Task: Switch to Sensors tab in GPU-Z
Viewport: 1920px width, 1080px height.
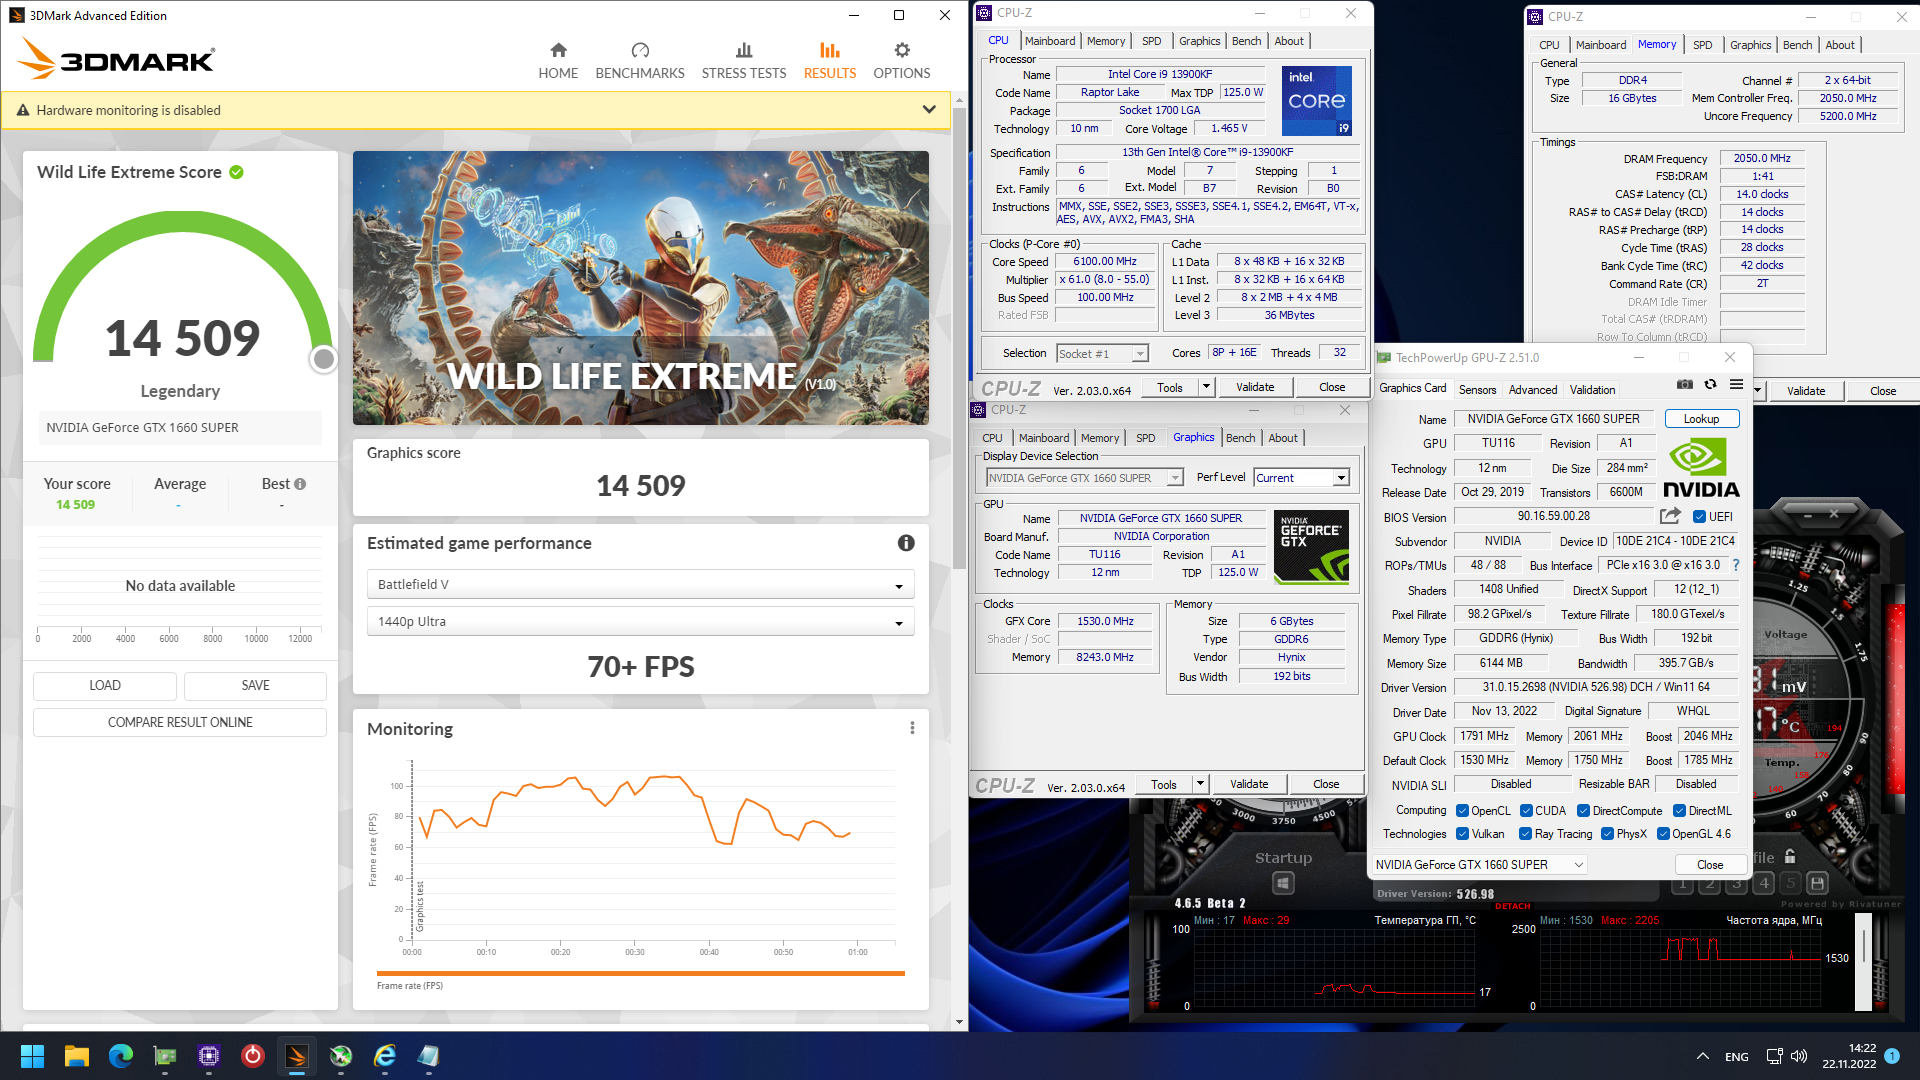Action: coord(1477,390)
